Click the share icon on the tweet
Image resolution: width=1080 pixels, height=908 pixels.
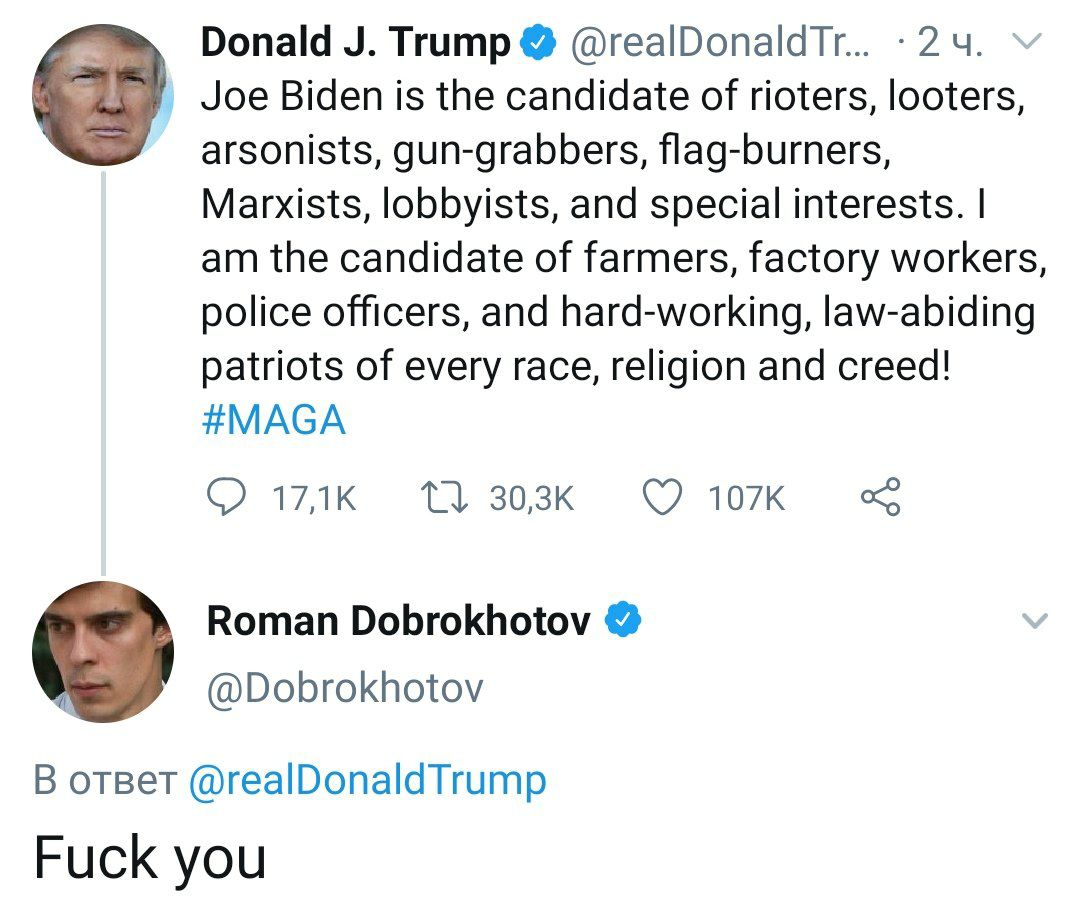pyautogui.click(x=880, y=496)
